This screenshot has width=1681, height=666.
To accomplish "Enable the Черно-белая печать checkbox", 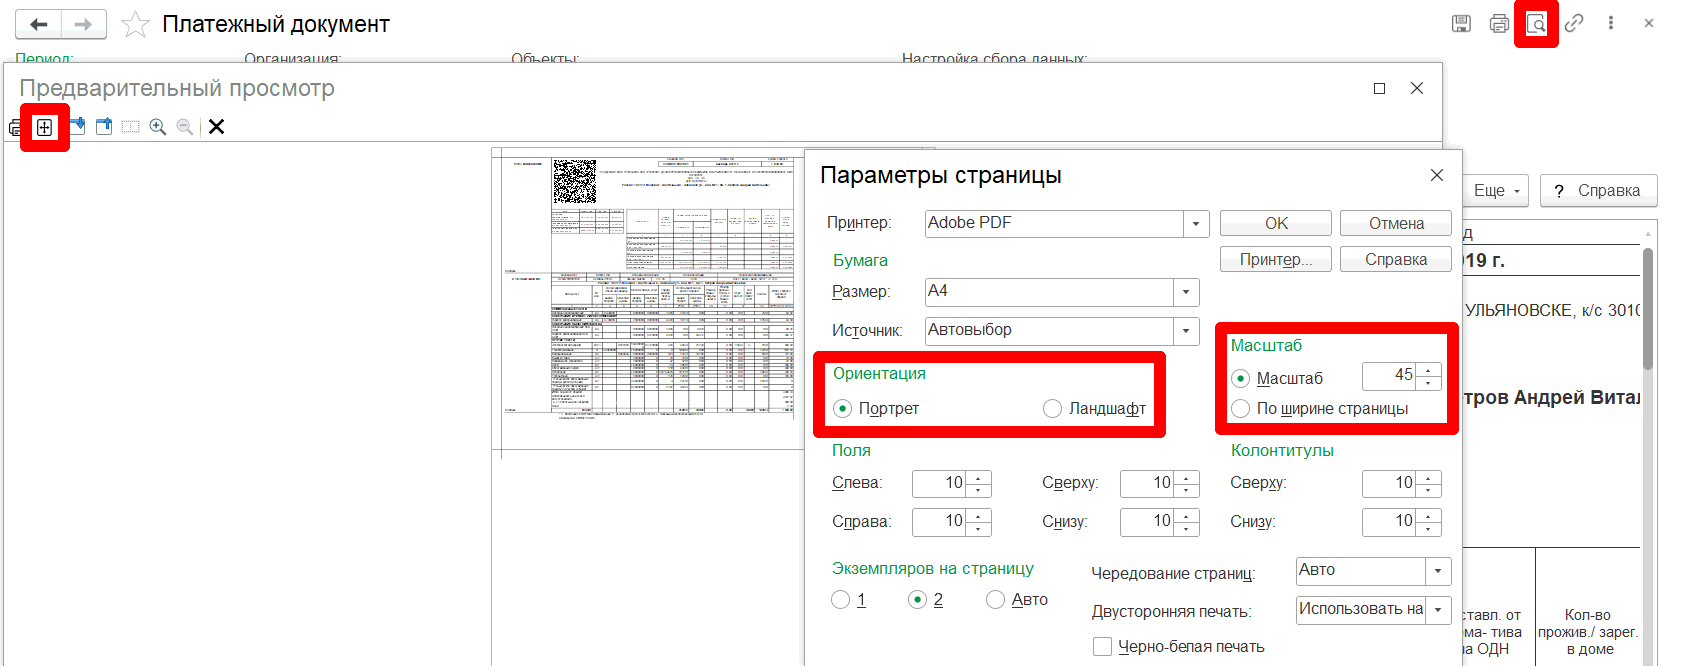I will [x=1103, y=647].
